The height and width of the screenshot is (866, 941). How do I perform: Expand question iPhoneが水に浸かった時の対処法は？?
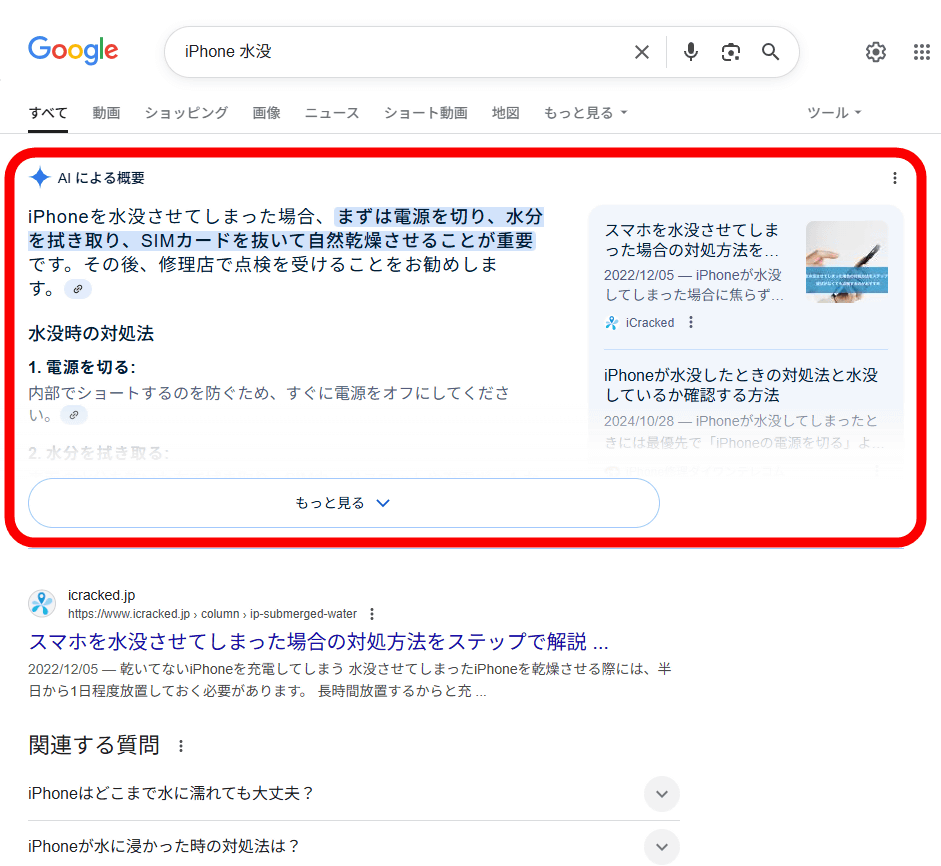(353, 846)
